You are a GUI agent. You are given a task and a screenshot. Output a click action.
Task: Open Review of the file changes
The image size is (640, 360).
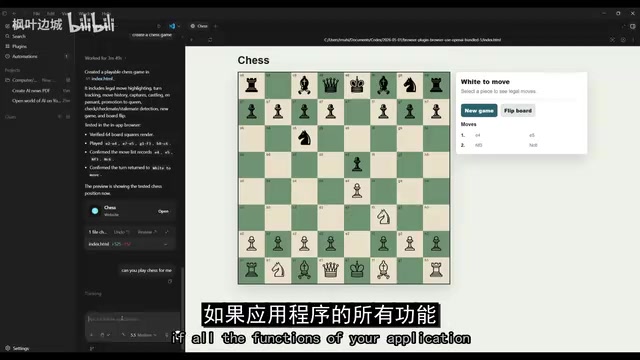click(x=147, y=232)
